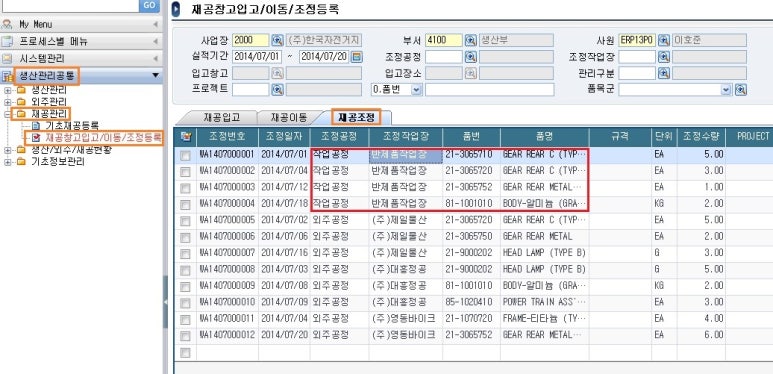Check the row MA1407000005 checkbox
This screenshot has height=374, width=773.
[x=185, y=221]
